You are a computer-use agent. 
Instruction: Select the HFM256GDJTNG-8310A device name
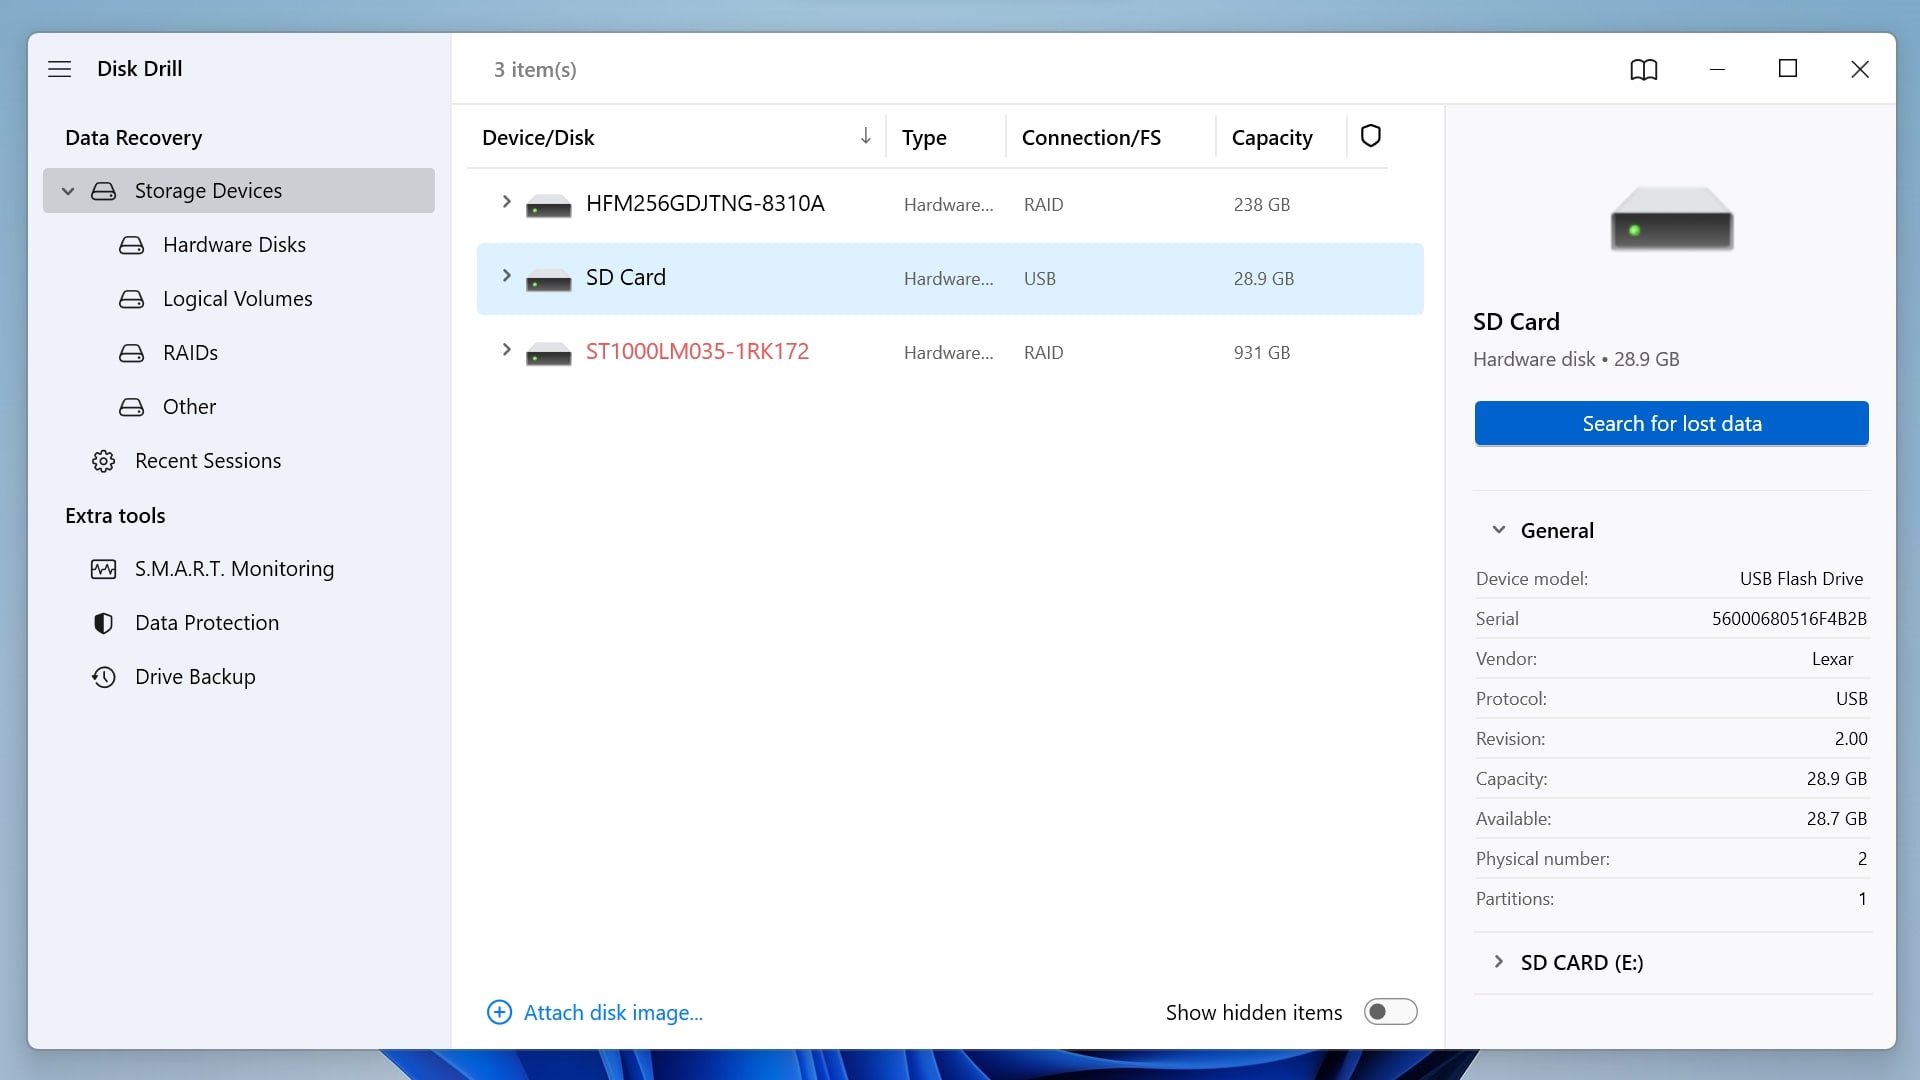705,203
